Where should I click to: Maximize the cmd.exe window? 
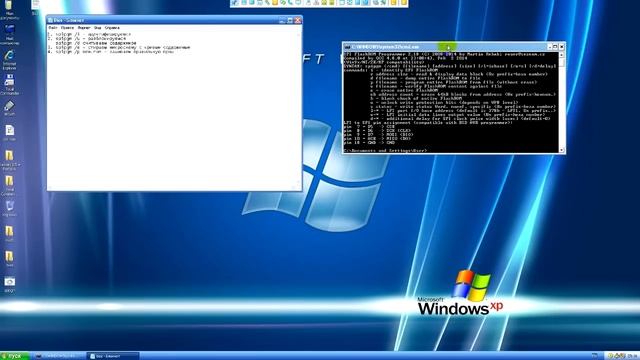click(x=555, y=47)
